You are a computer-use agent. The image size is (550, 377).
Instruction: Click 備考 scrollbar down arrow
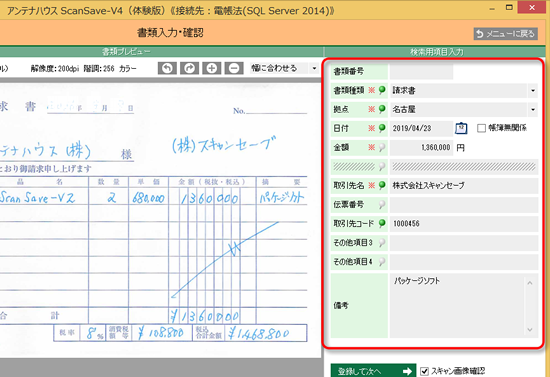coord(530,330)
